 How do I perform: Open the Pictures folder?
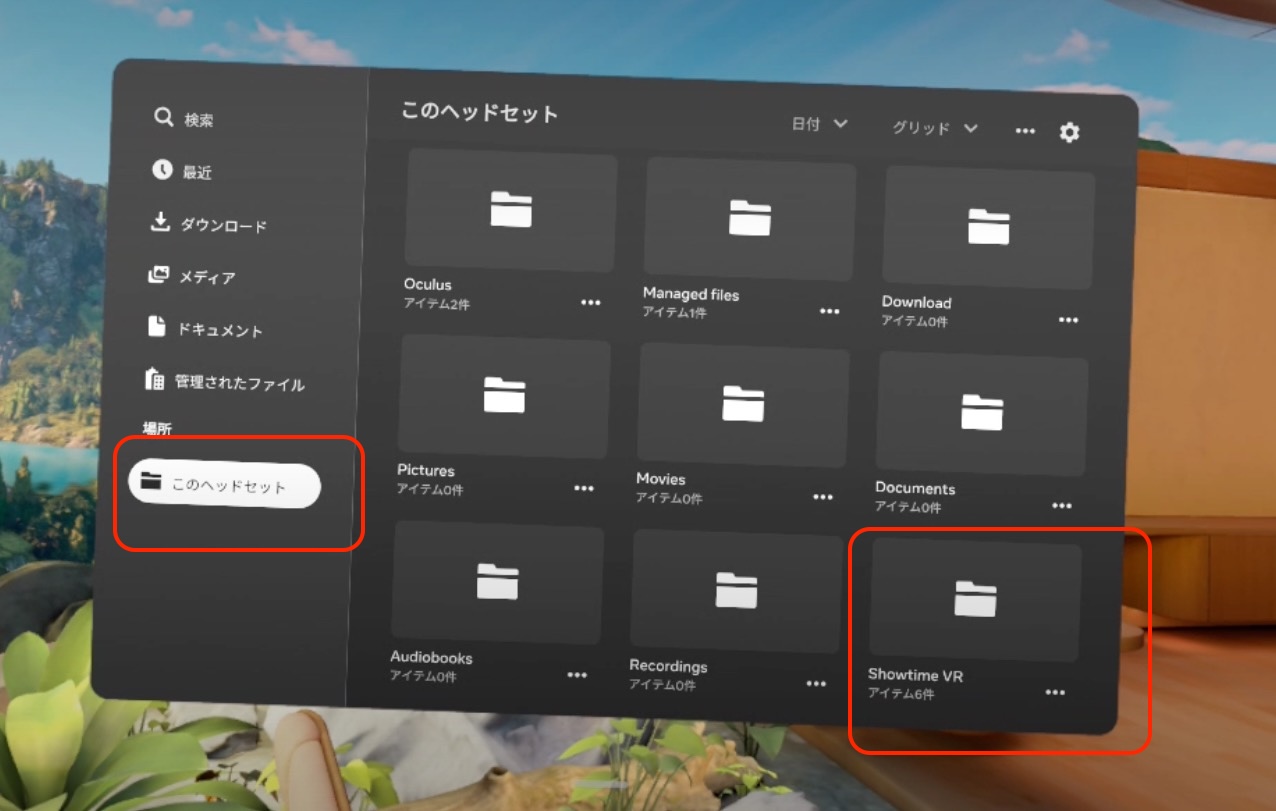[x=504, y=396]
